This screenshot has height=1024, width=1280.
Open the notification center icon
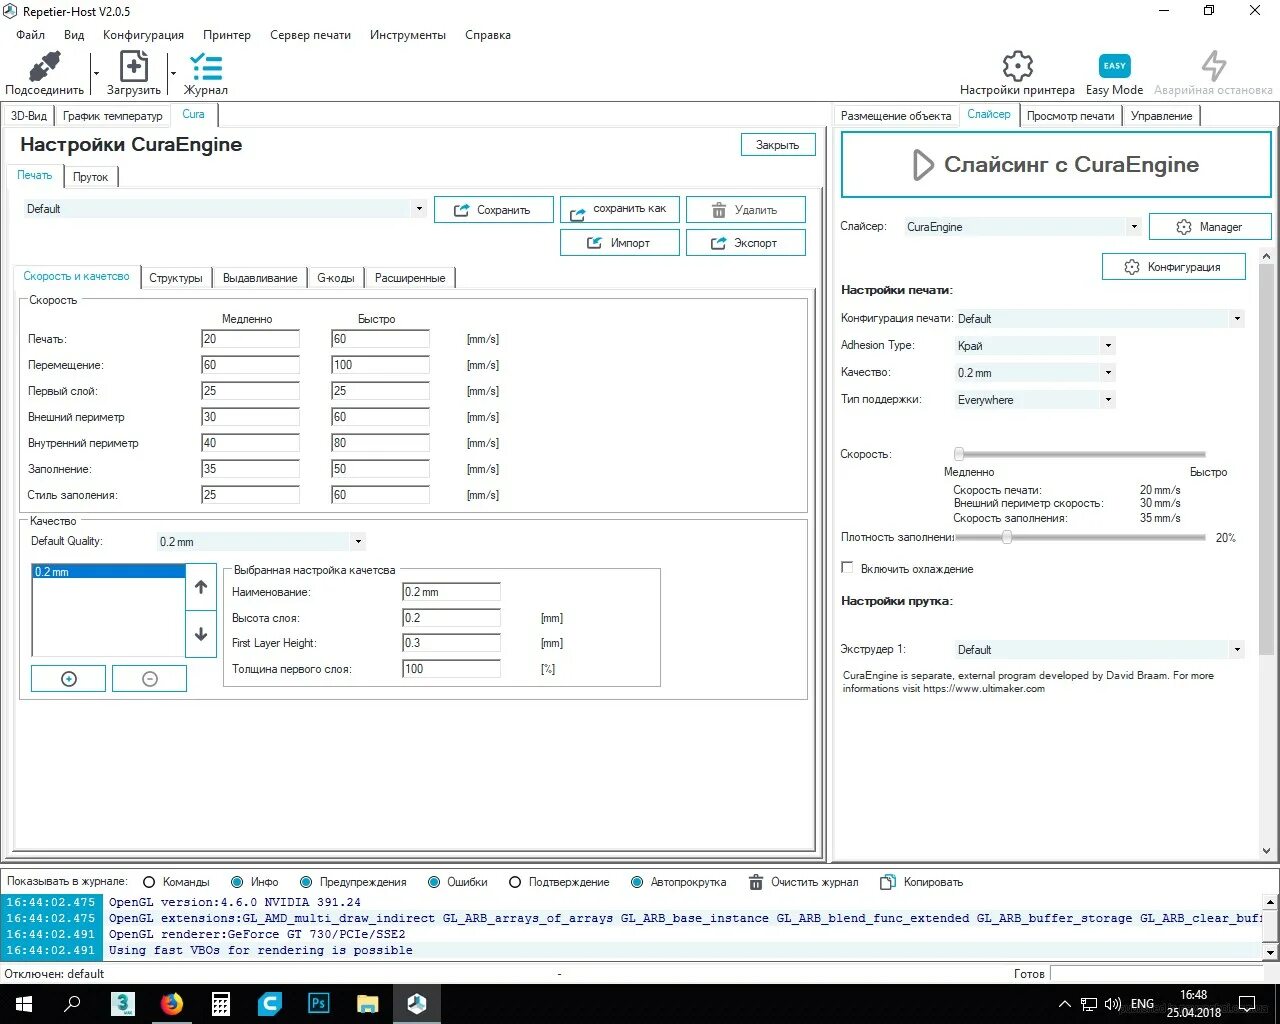tap(1247, 1004)
